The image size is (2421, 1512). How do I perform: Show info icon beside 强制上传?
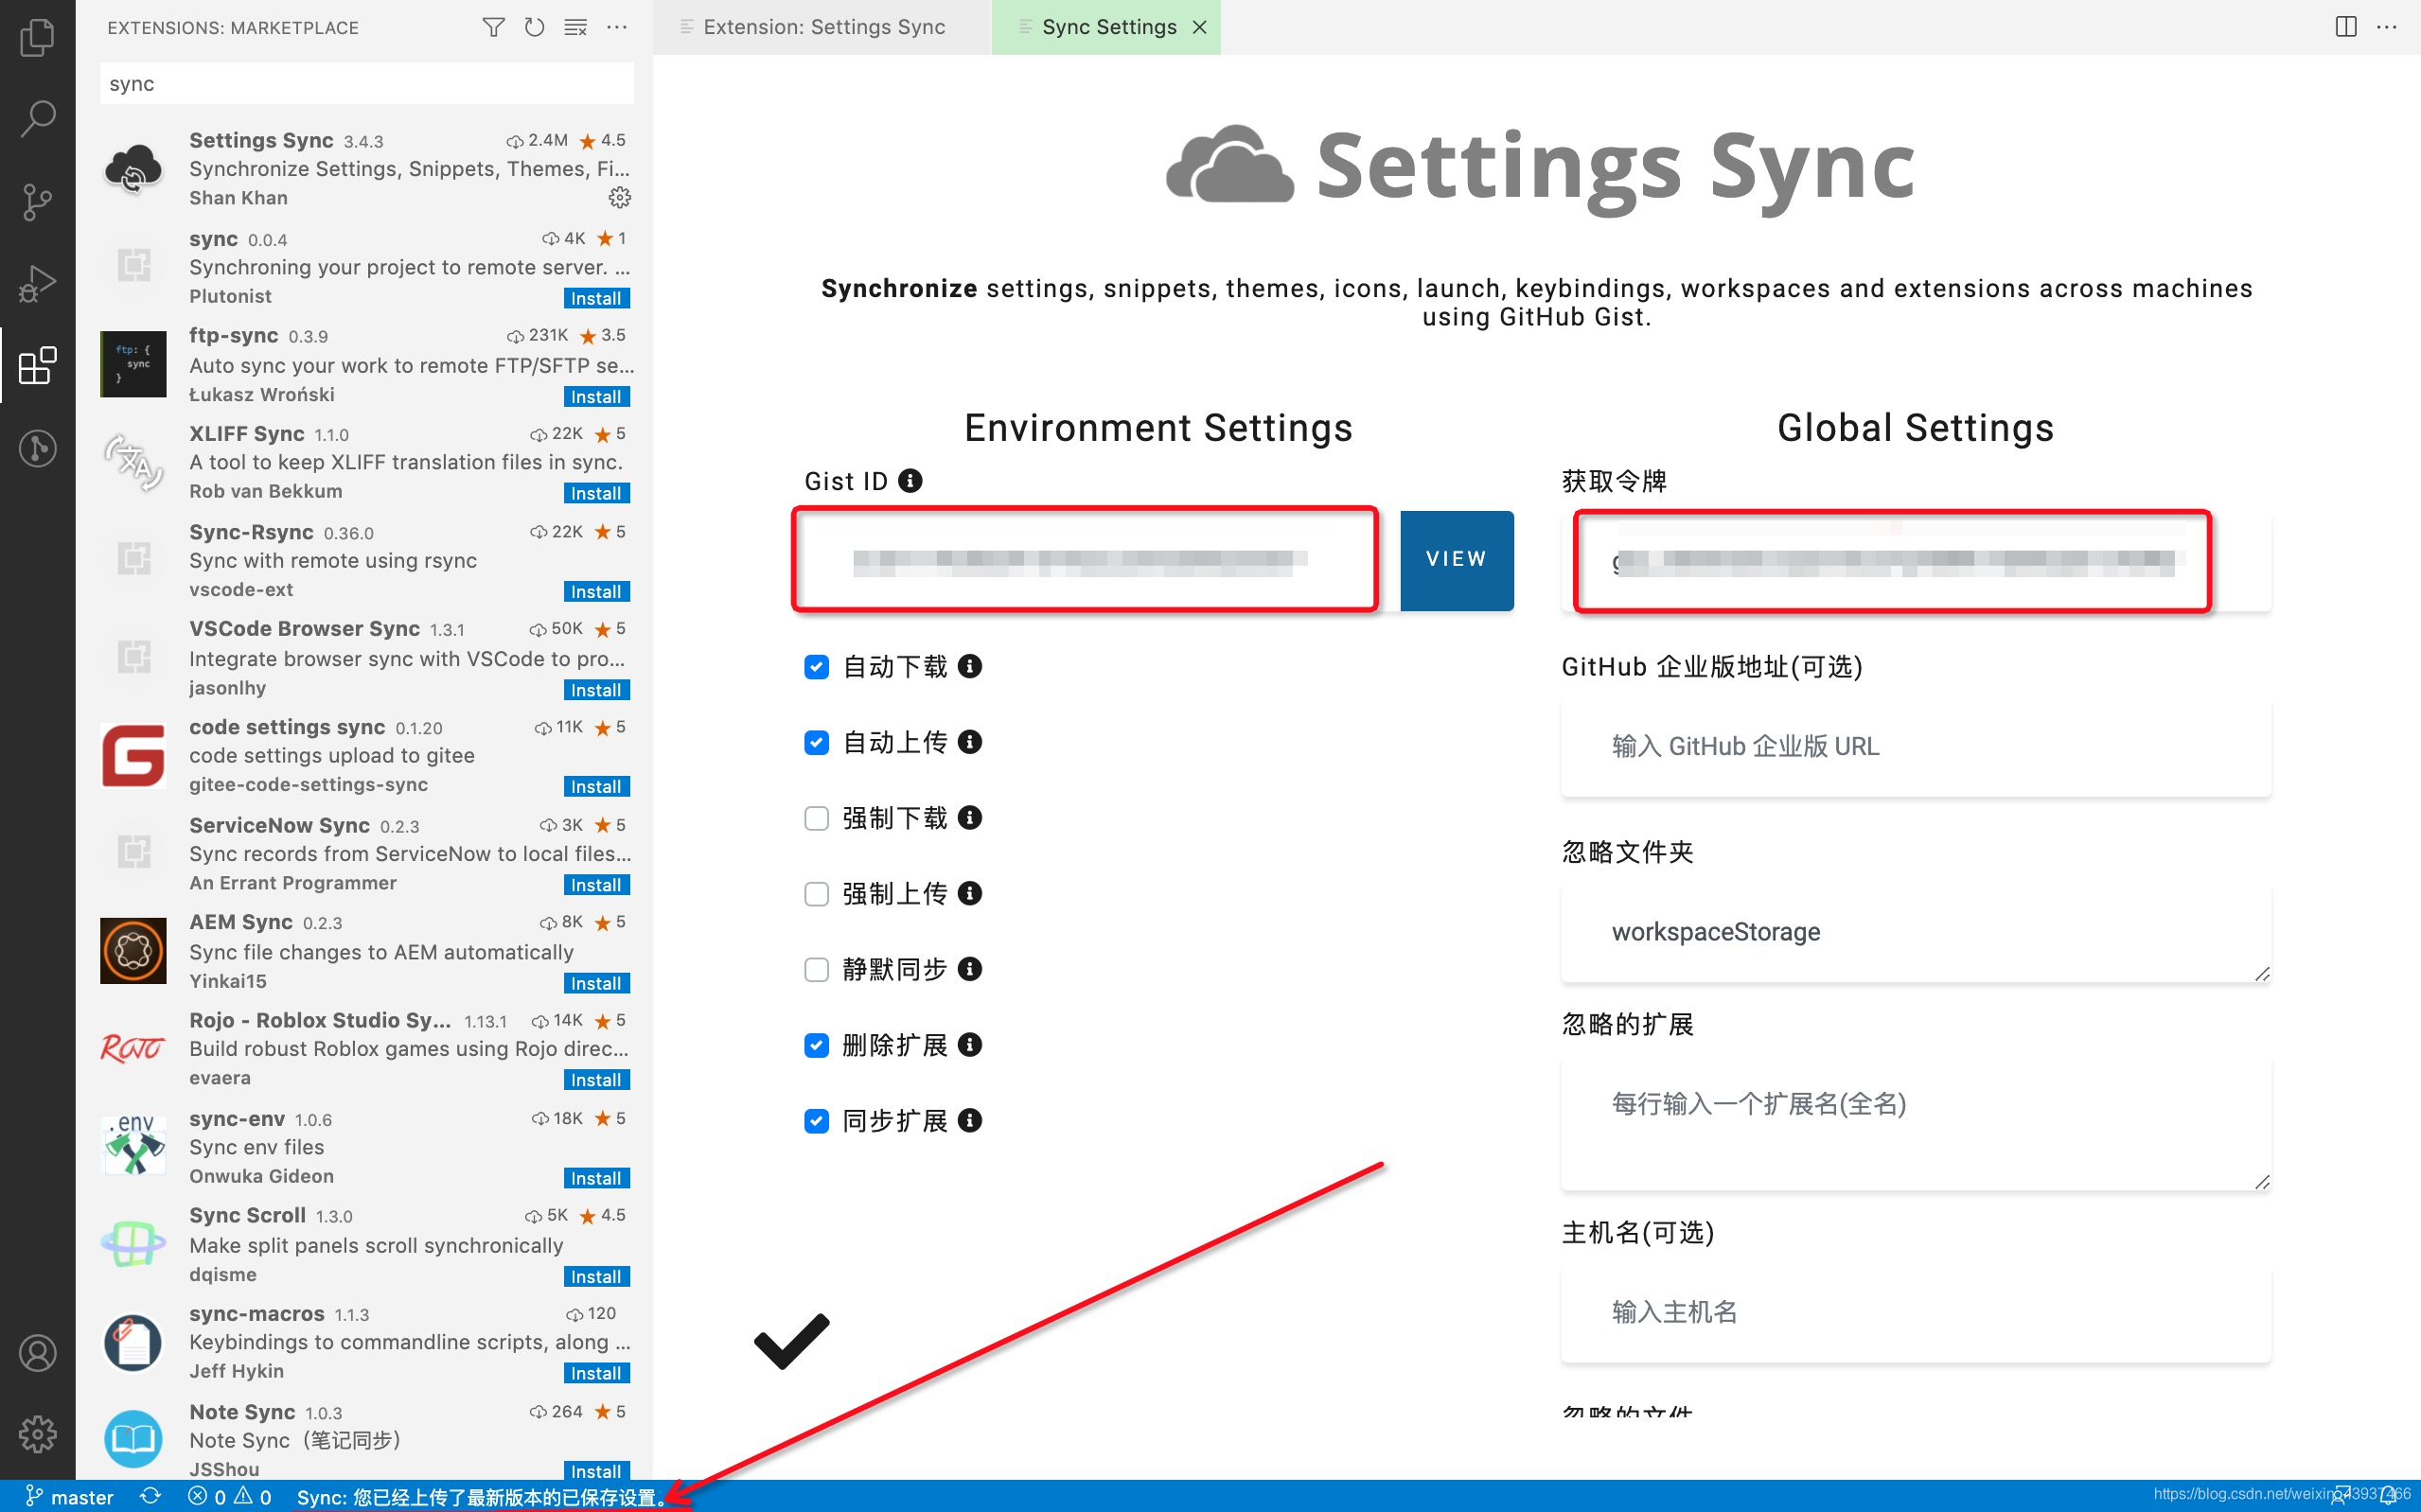969,893
